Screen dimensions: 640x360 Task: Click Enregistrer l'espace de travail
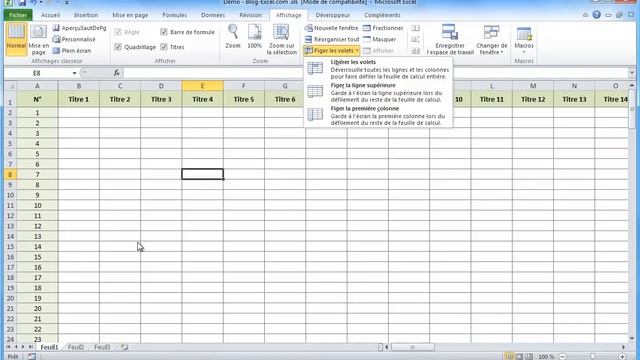point(450,39)
